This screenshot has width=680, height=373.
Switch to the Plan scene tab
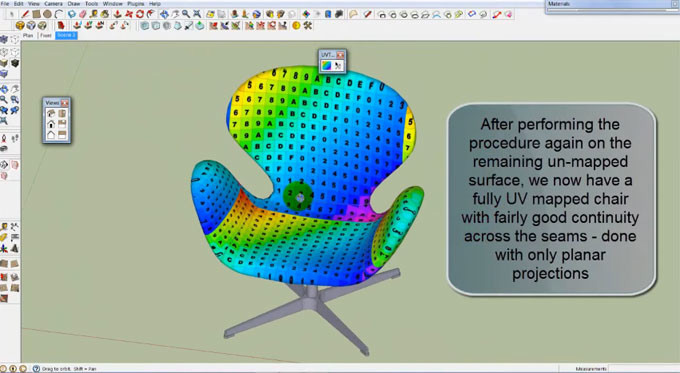(x=28, y=35)
